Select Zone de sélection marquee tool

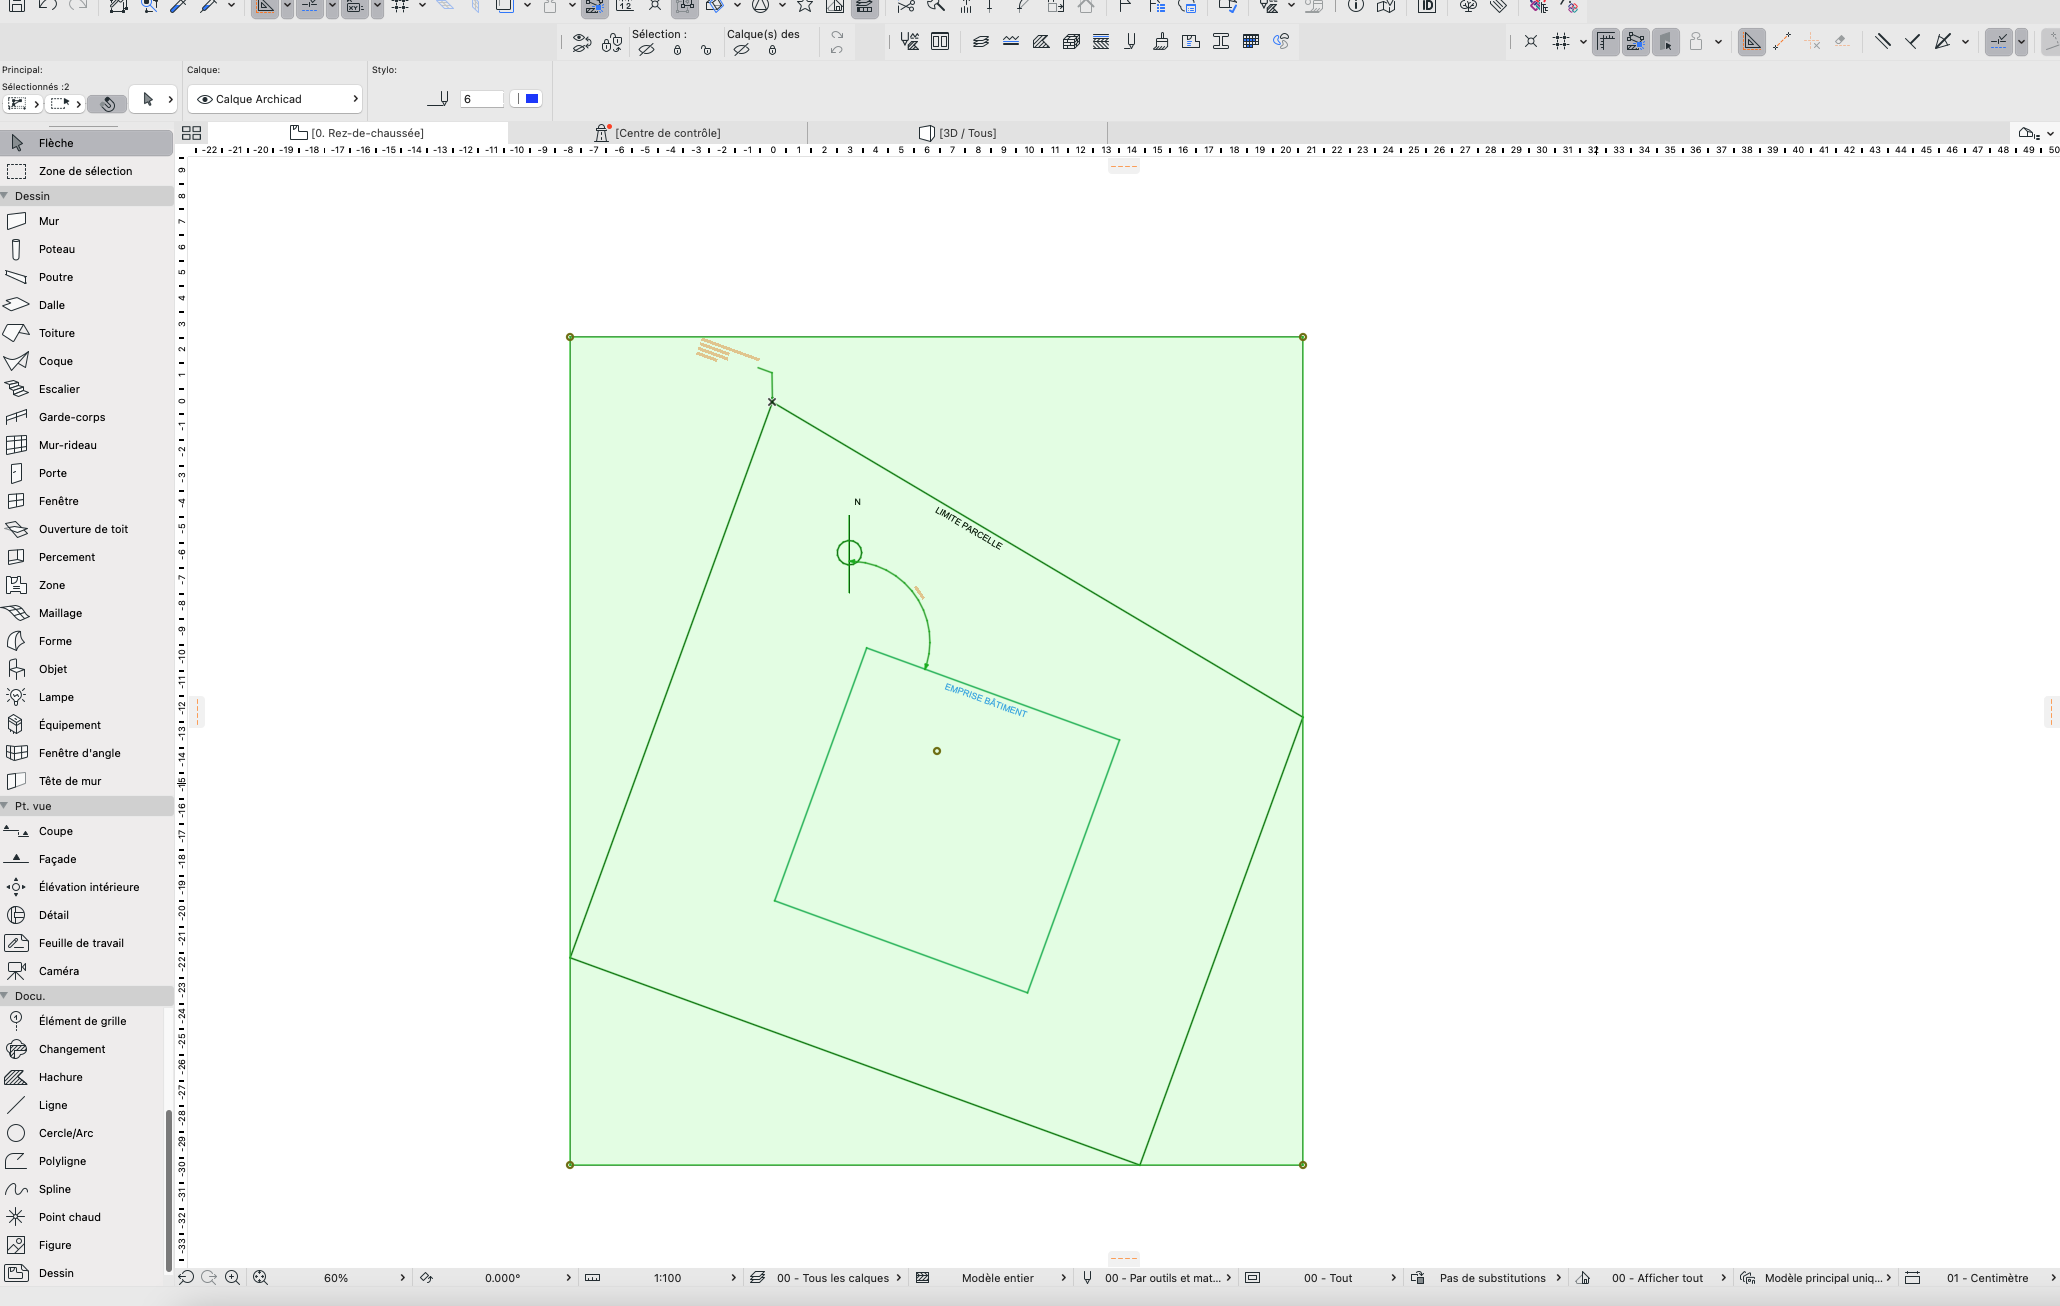tap(86, 171)
